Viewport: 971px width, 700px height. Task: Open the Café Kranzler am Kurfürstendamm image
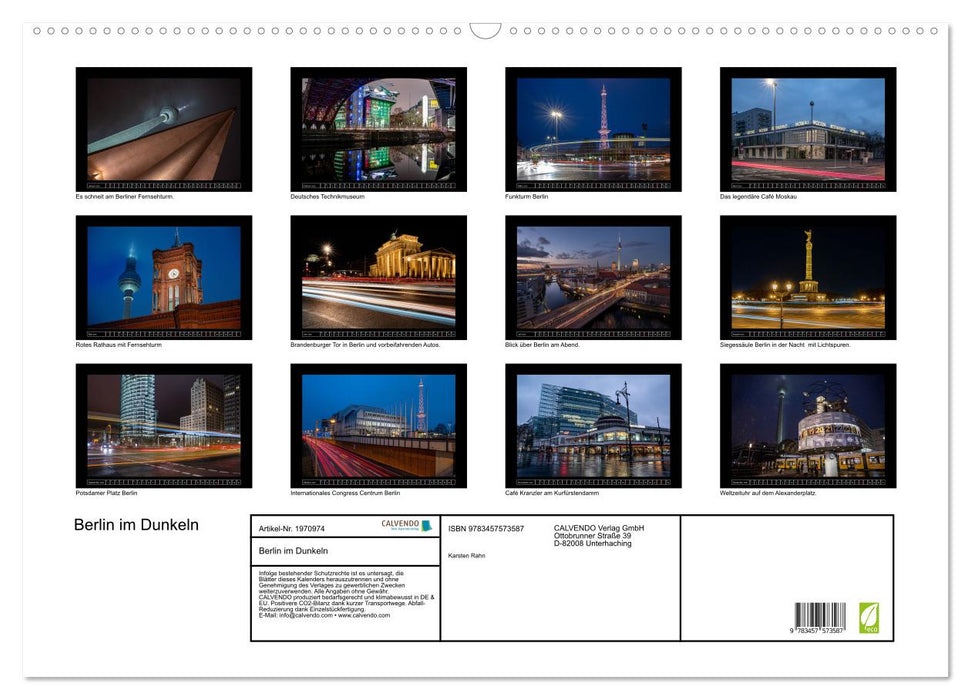point(594,425)
